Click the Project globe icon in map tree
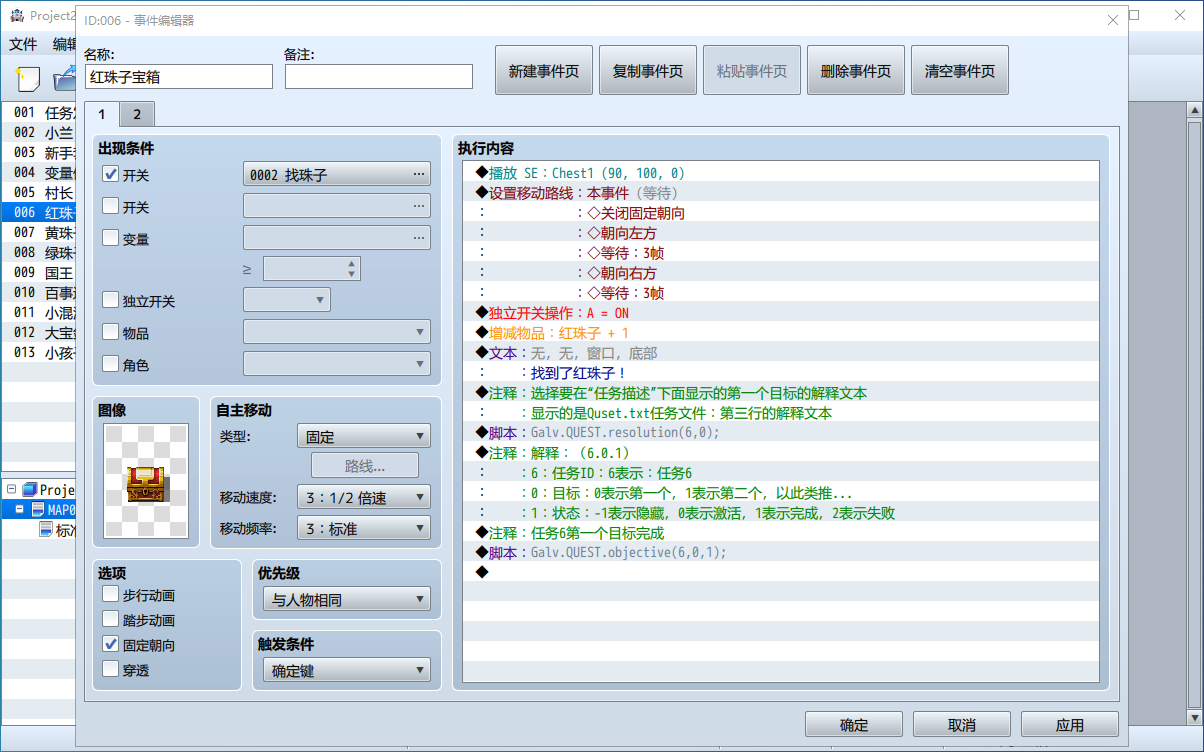The width and height of the screenshot is (1204, 752). coord(29,489)
